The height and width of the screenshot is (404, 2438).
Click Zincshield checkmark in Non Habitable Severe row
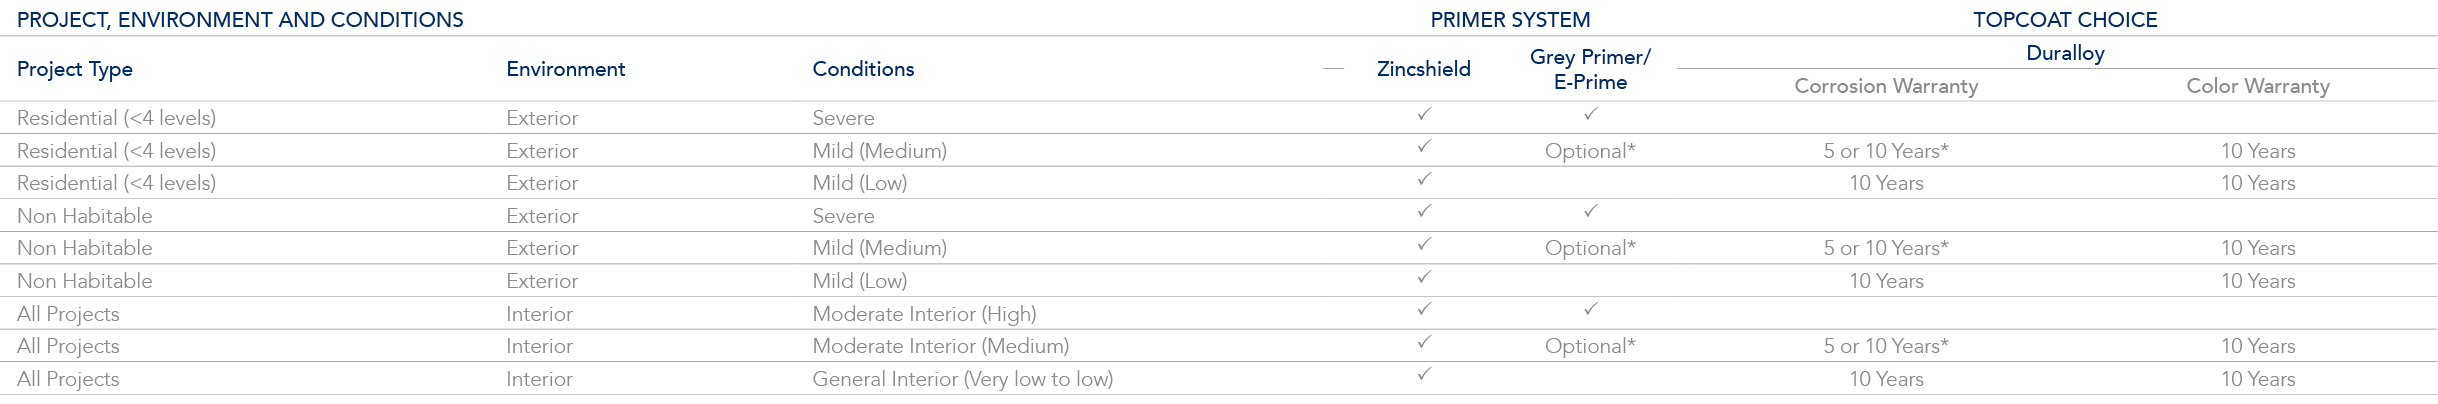click(1424, 212)
